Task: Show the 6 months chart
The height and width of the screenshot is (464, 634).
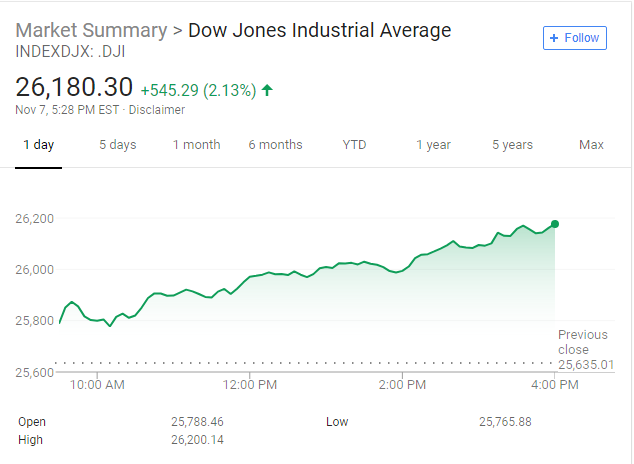Action: 275,145
